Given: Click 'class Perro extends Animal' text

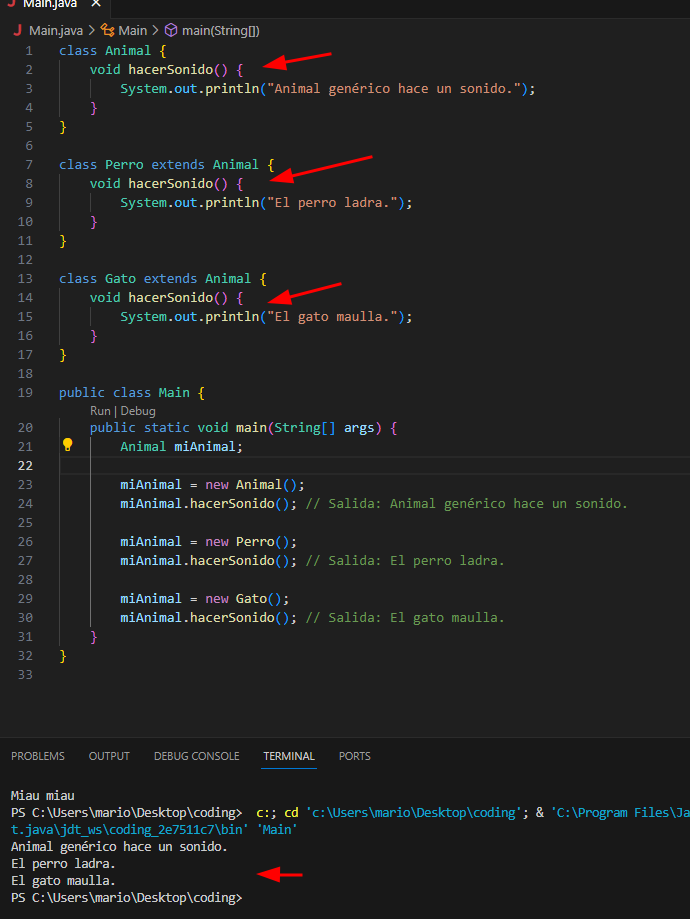Looking at the screenshot, I should coord(159,165).
